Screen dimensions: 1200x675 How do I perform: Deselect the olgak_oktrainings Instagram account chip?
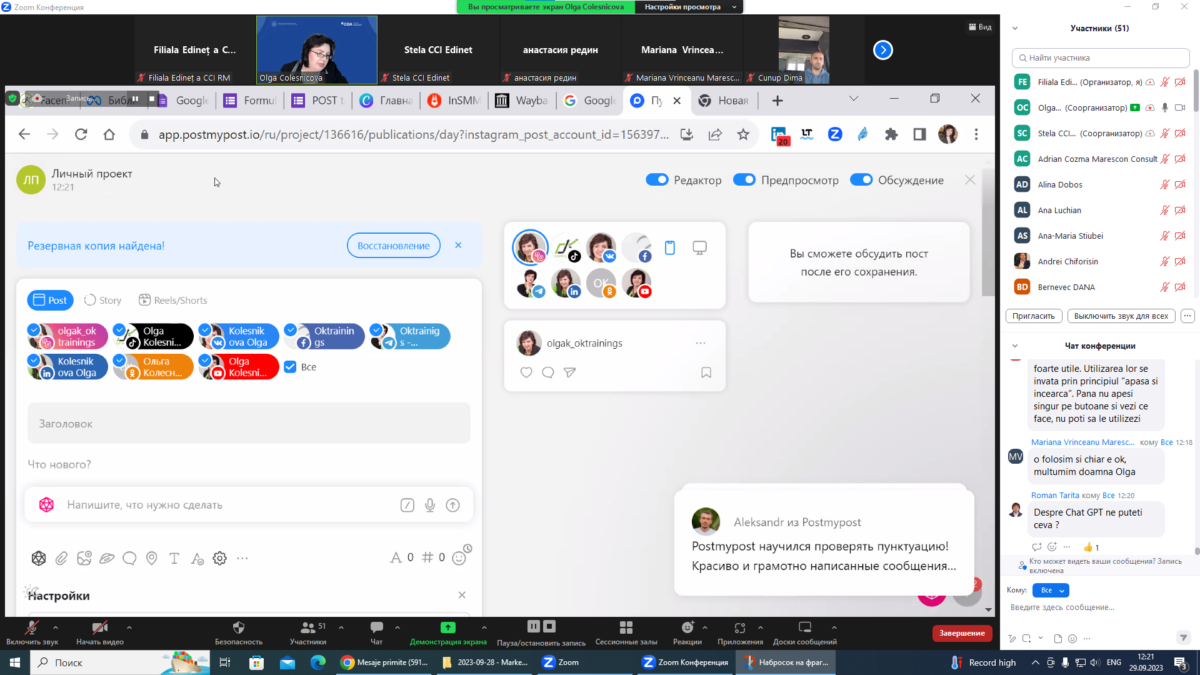coord(67,336)
